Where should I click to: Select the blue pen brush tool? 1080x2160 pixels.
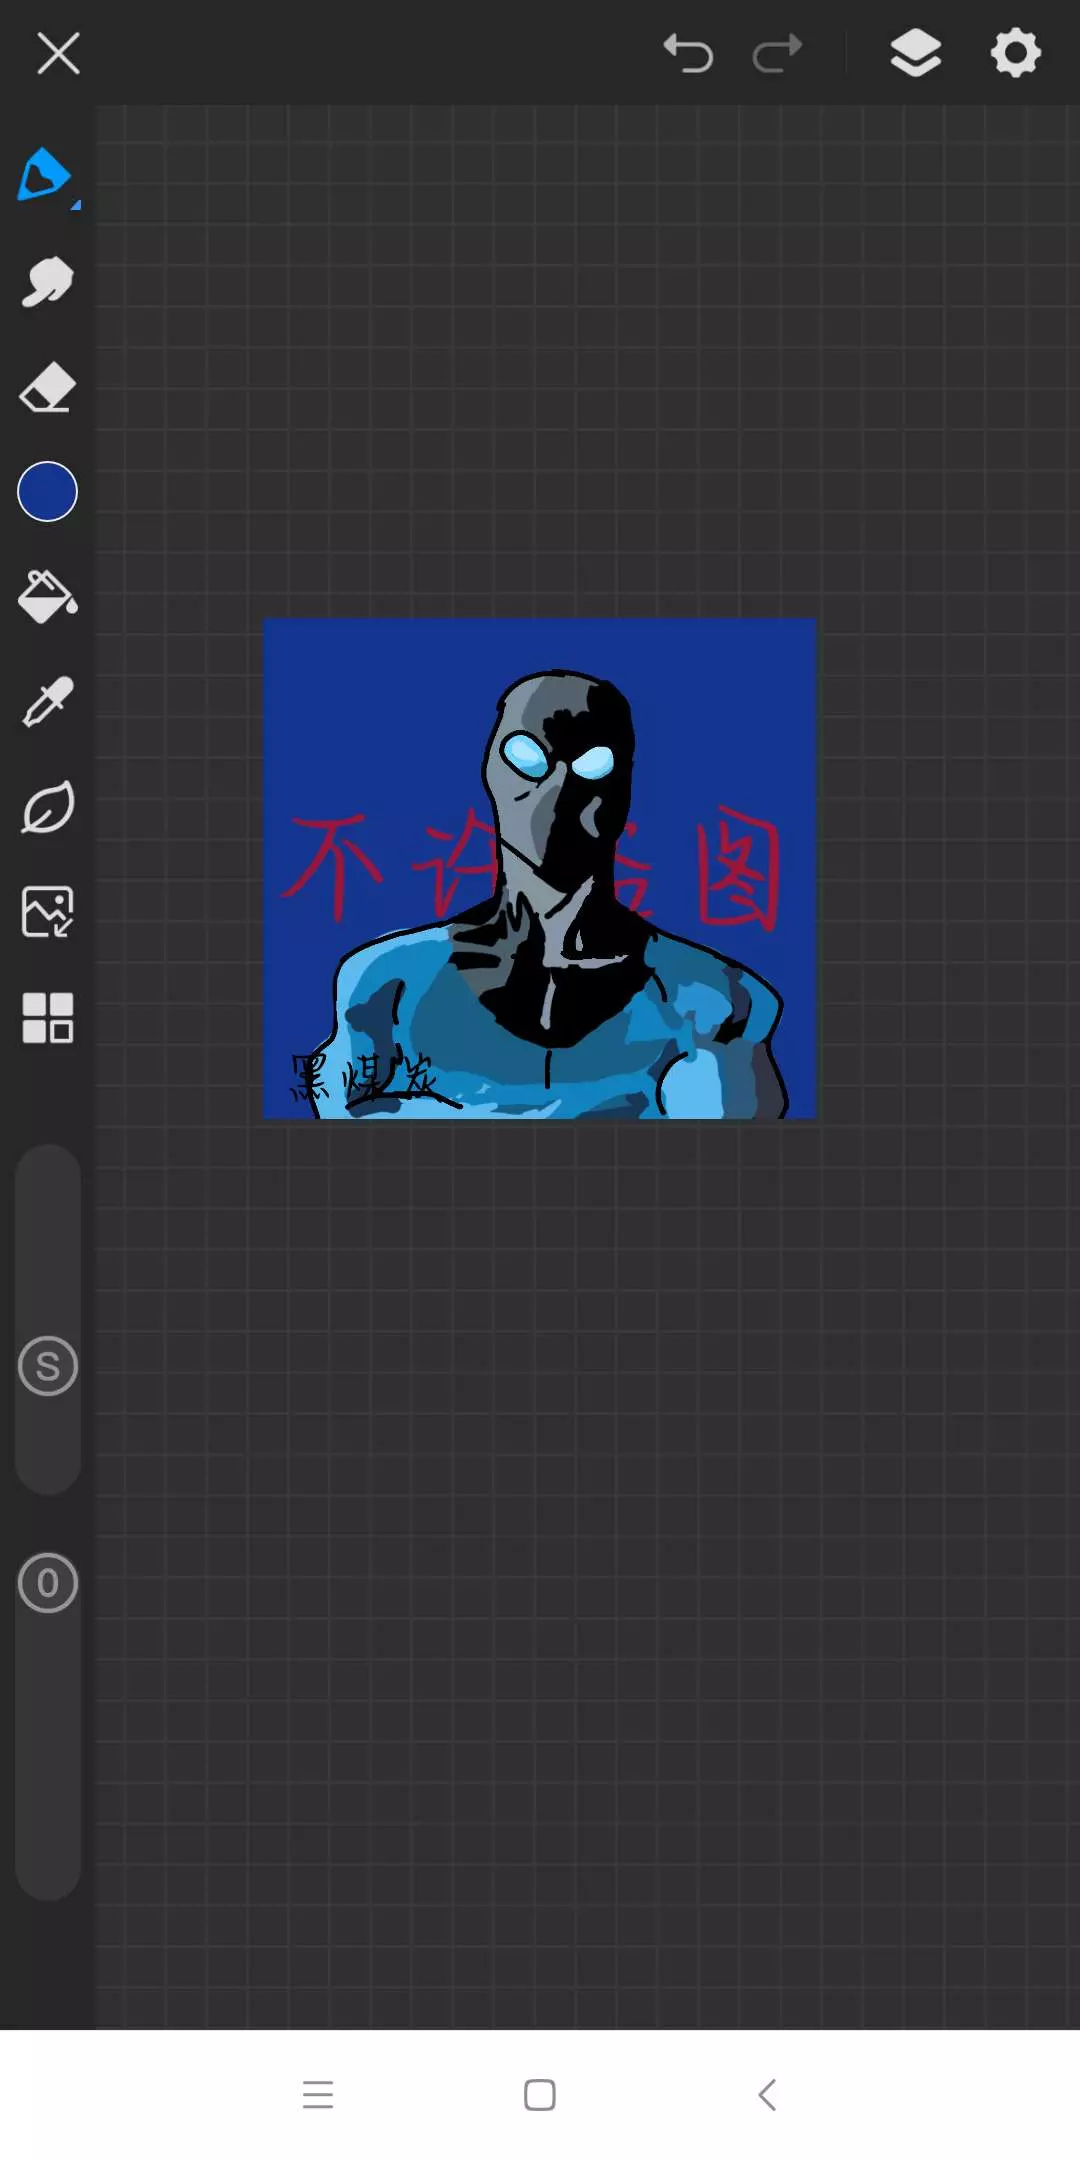pyautogui.click(x=44, y=175)
